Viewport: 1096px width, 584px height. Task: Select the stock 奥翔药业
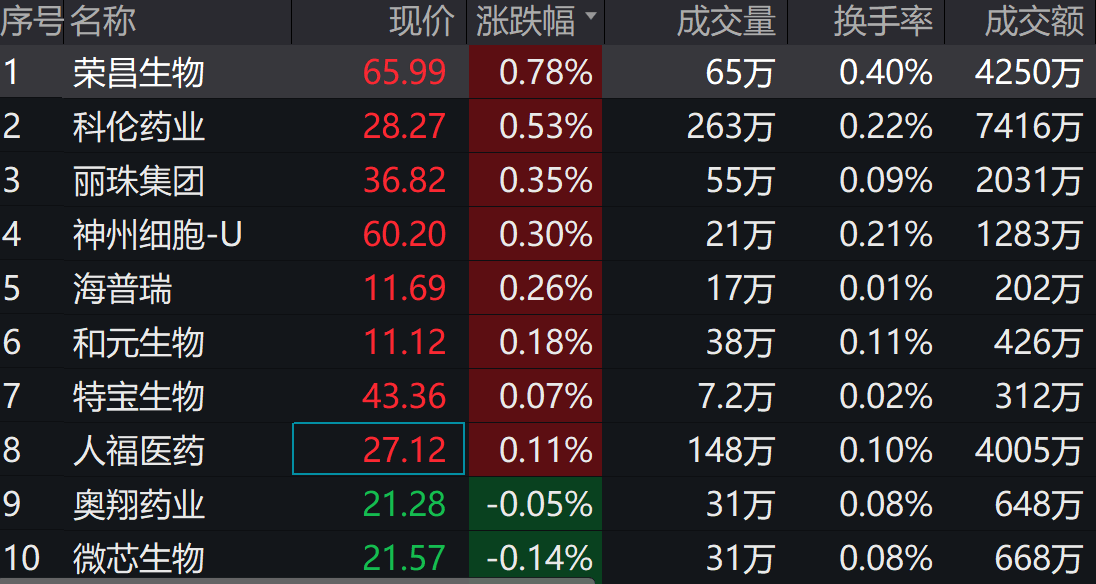click(139, 504)
